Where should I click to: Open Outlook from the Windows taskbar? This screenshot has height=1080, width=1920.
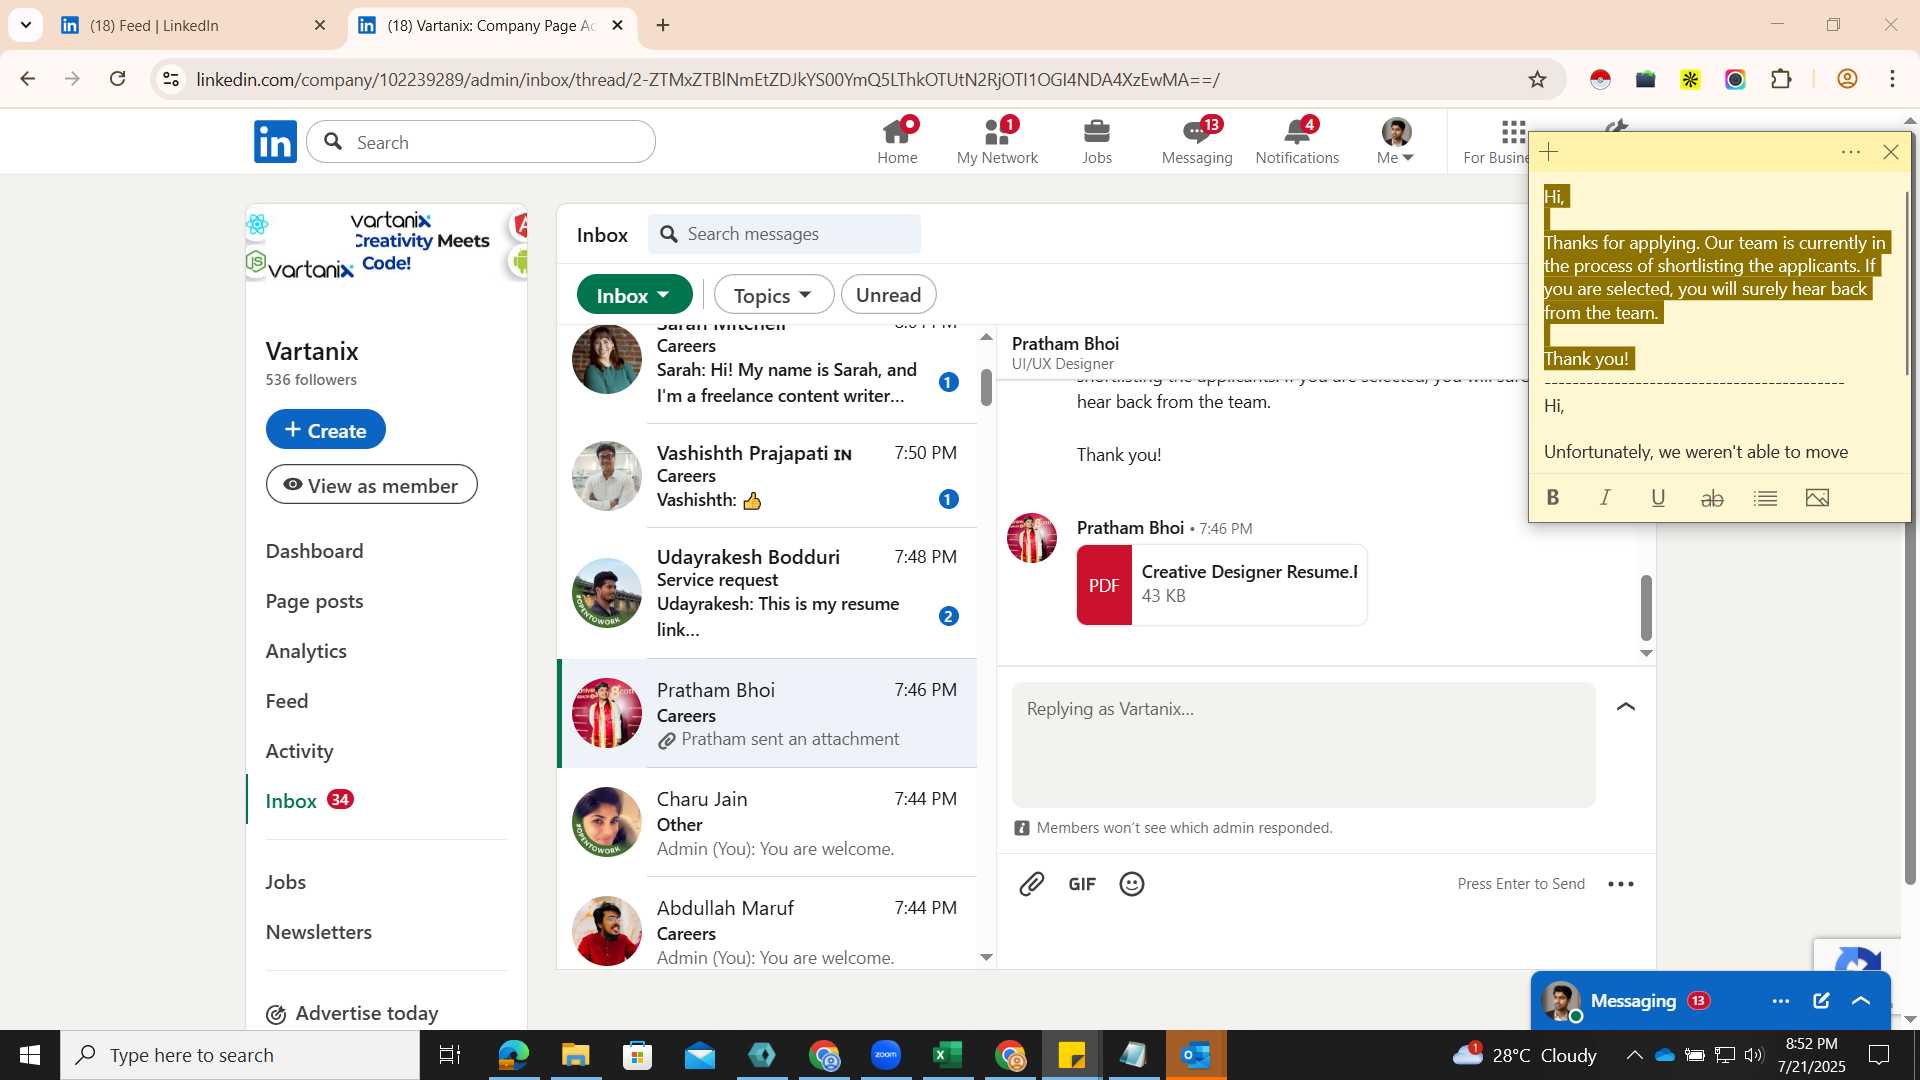[1196, 1055]
